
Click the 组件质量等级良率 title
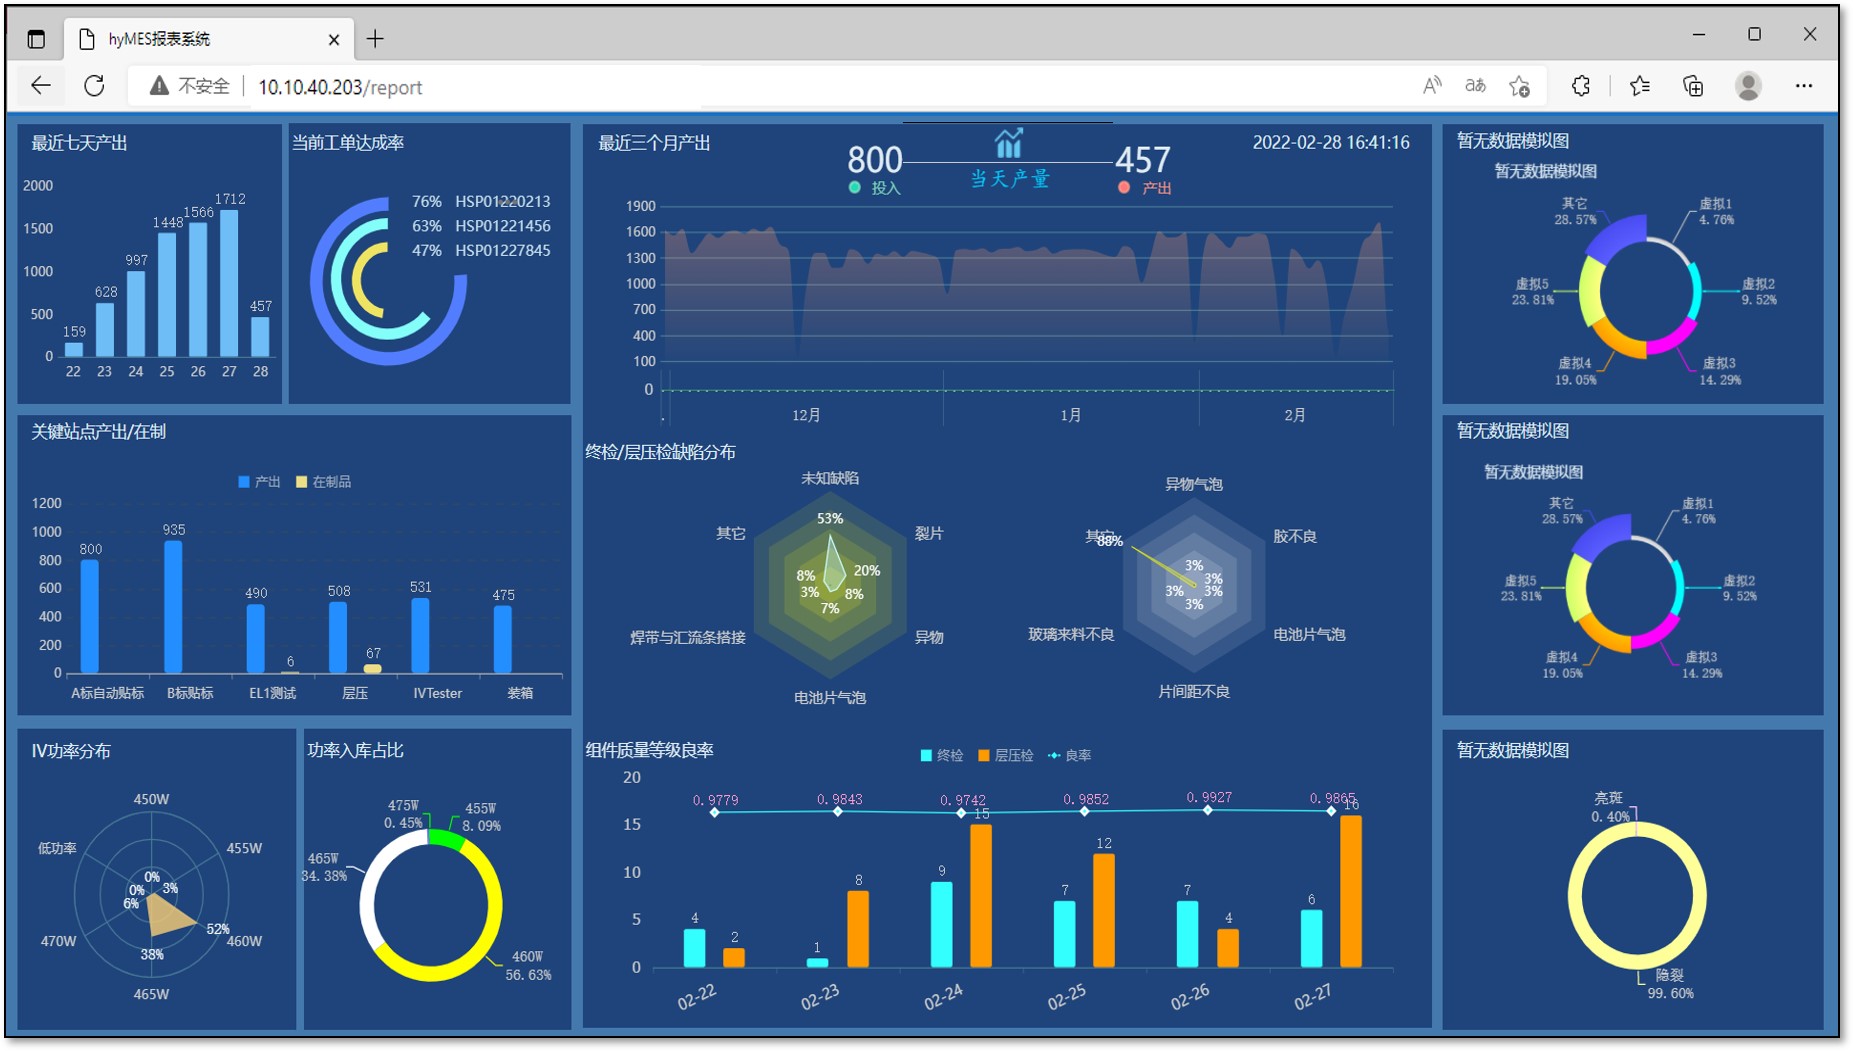point(649,750)
